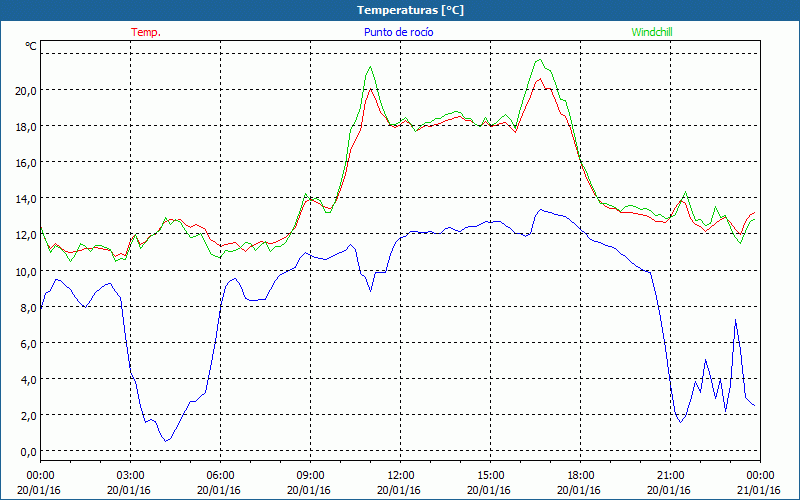800x500 pixels.
Task: Click the '2,0' y-axis value
Action: [28, 416]
